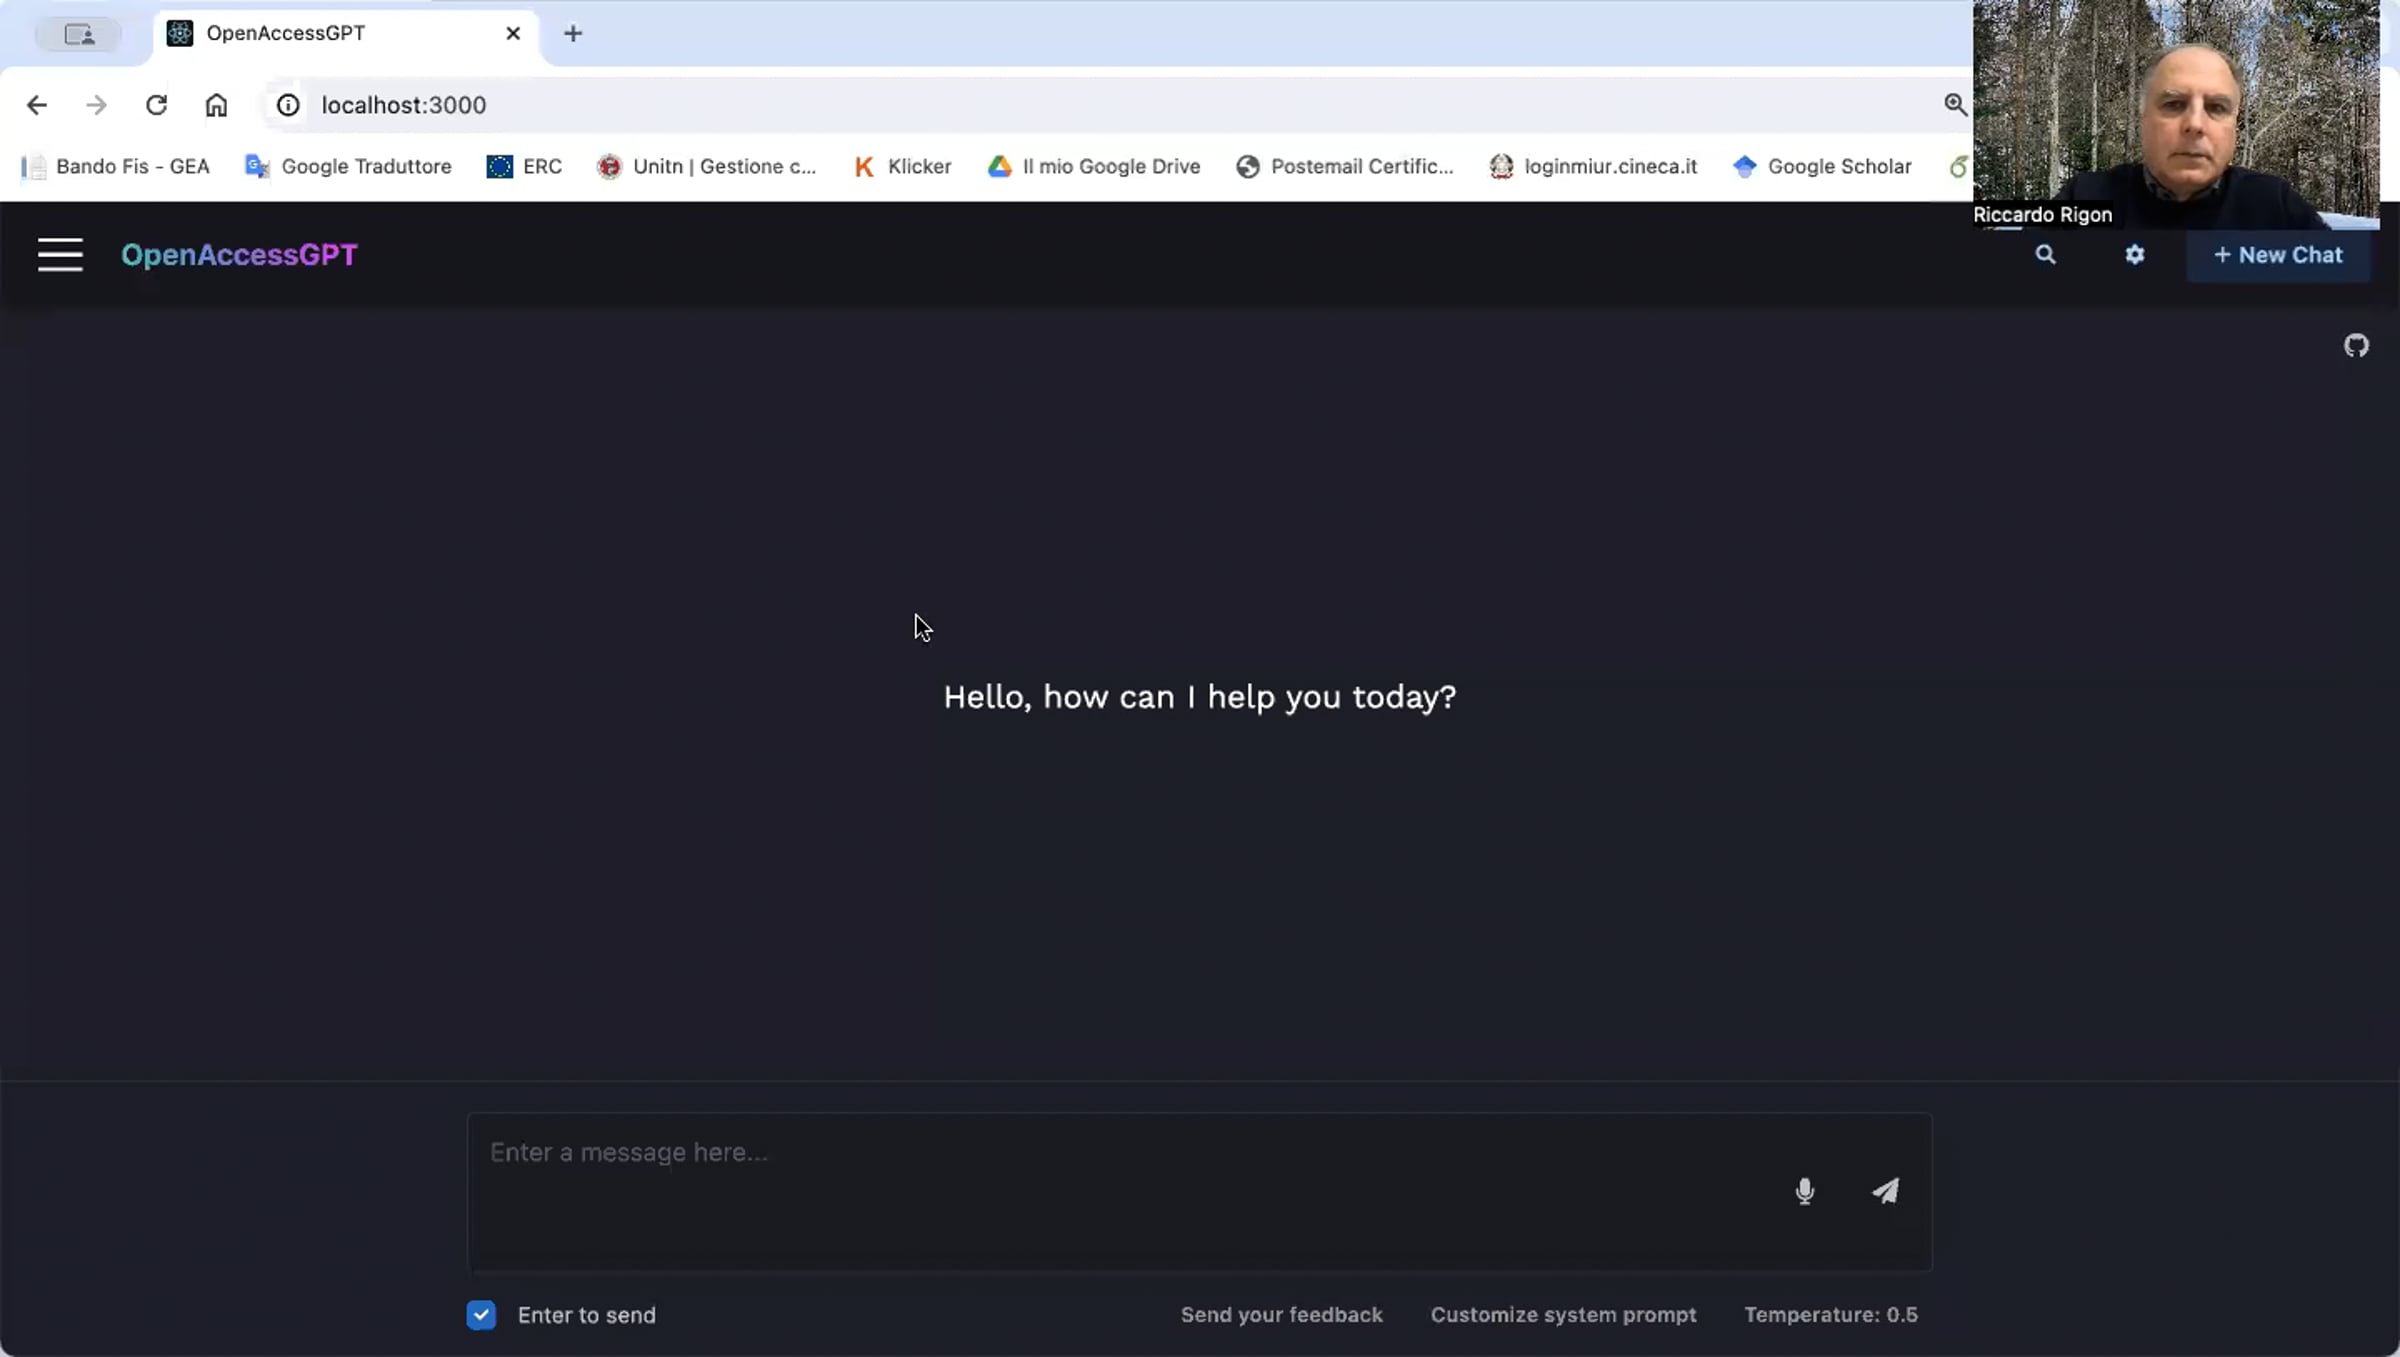Open the GitHub icon link
The width and height of the screenshot is (2400, 1357).
(x=2356, y=346)
